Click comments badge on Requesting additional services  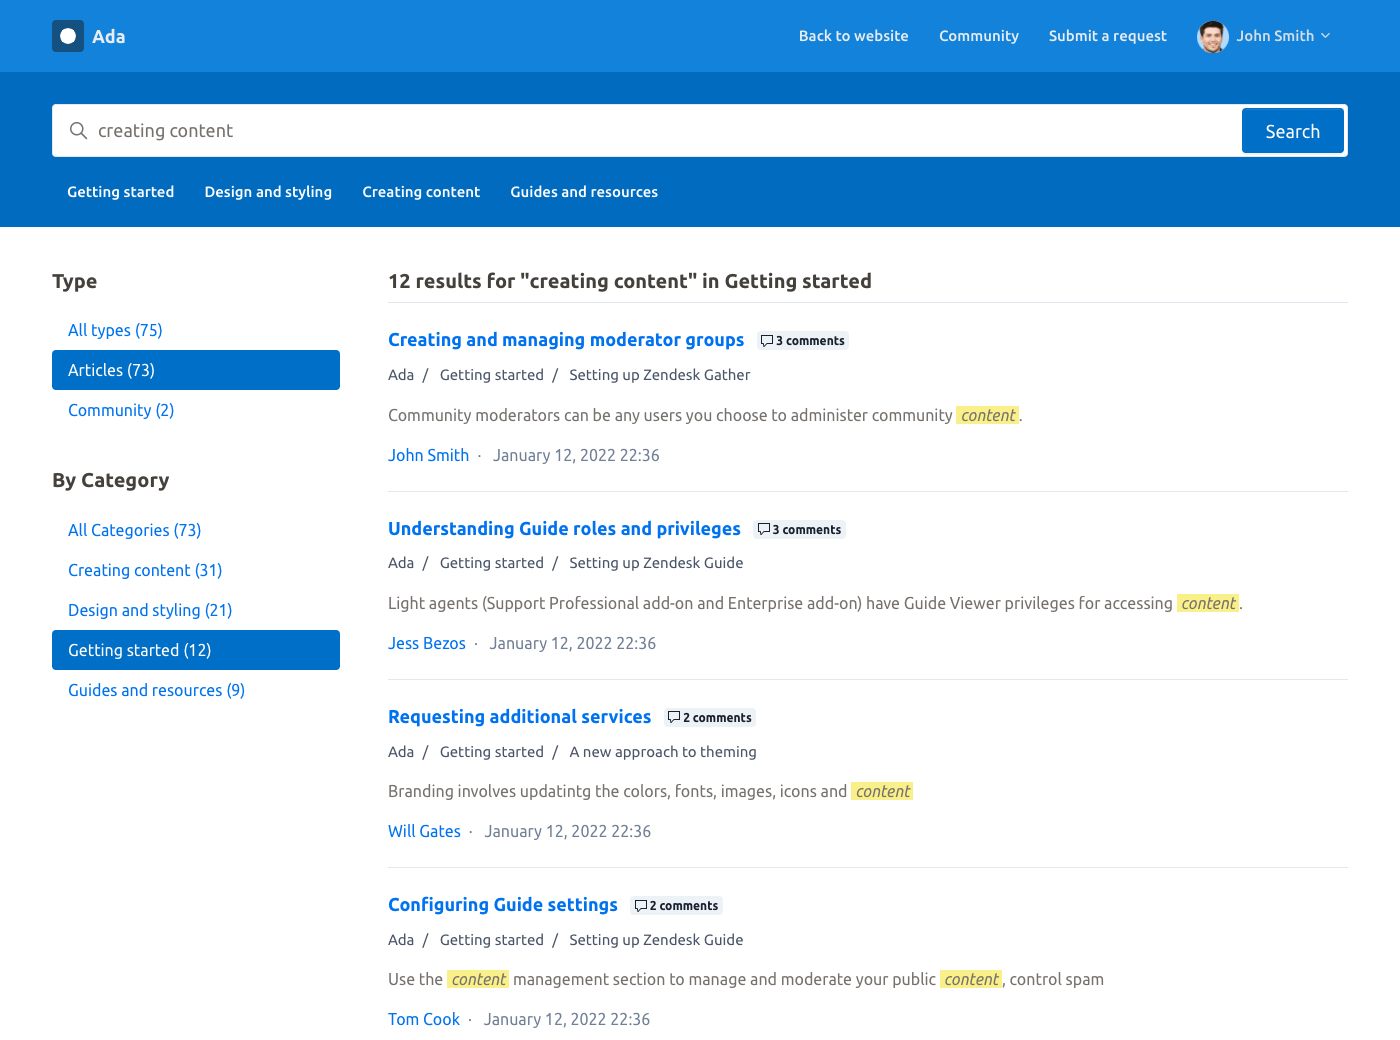click(710, 718)
